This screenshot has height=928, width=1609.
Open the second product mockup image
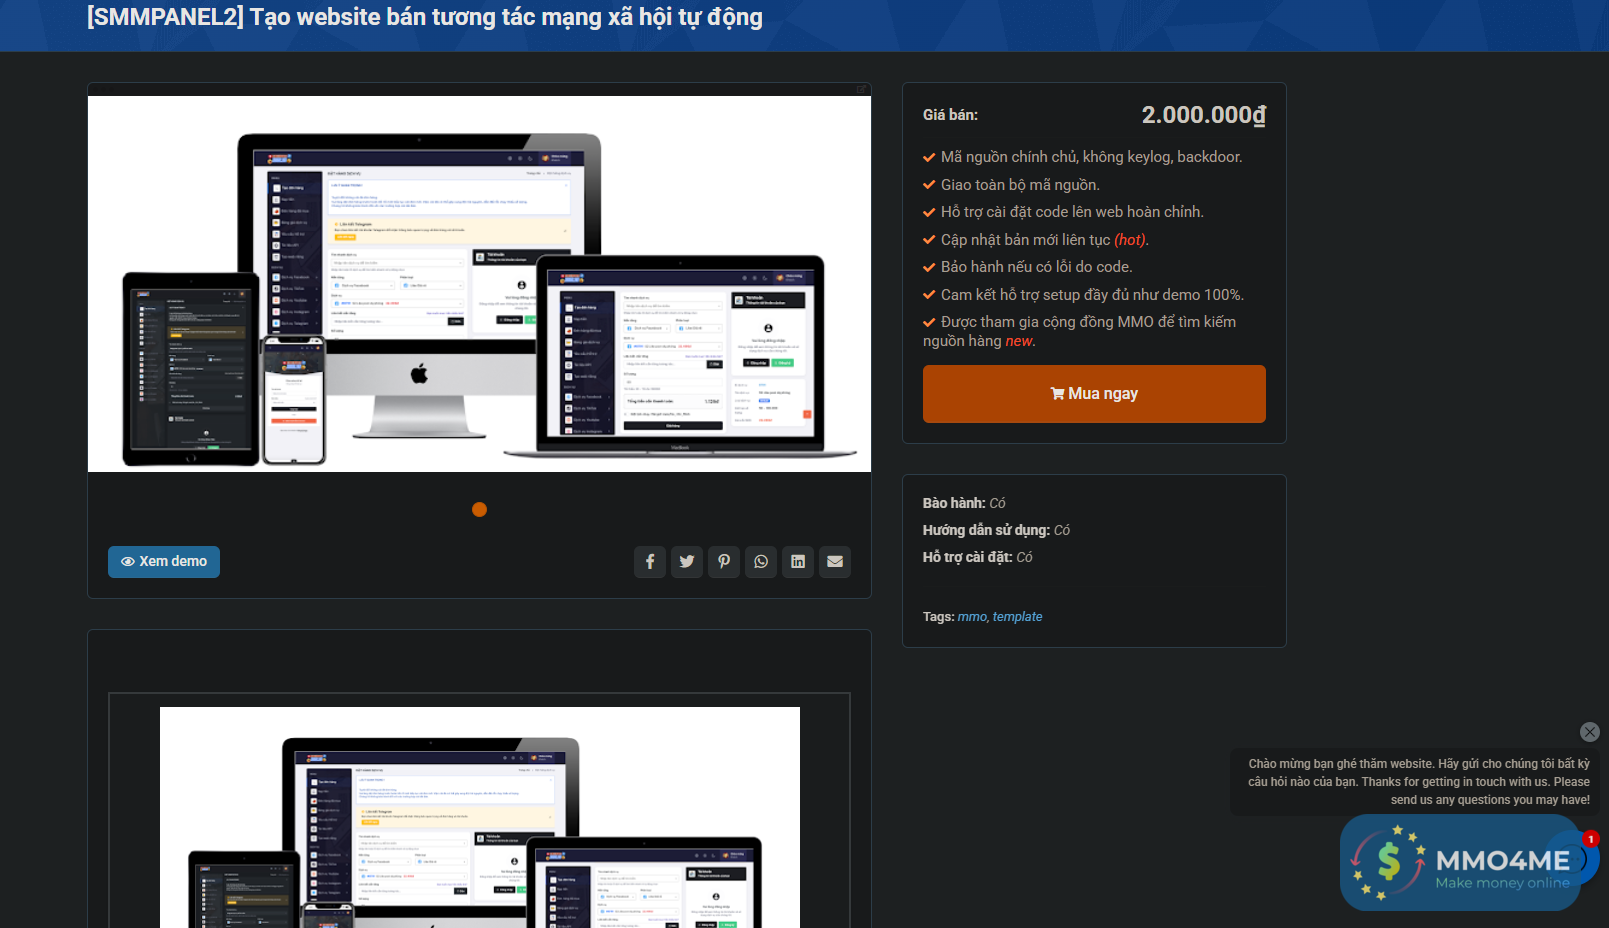coord(480,817)
